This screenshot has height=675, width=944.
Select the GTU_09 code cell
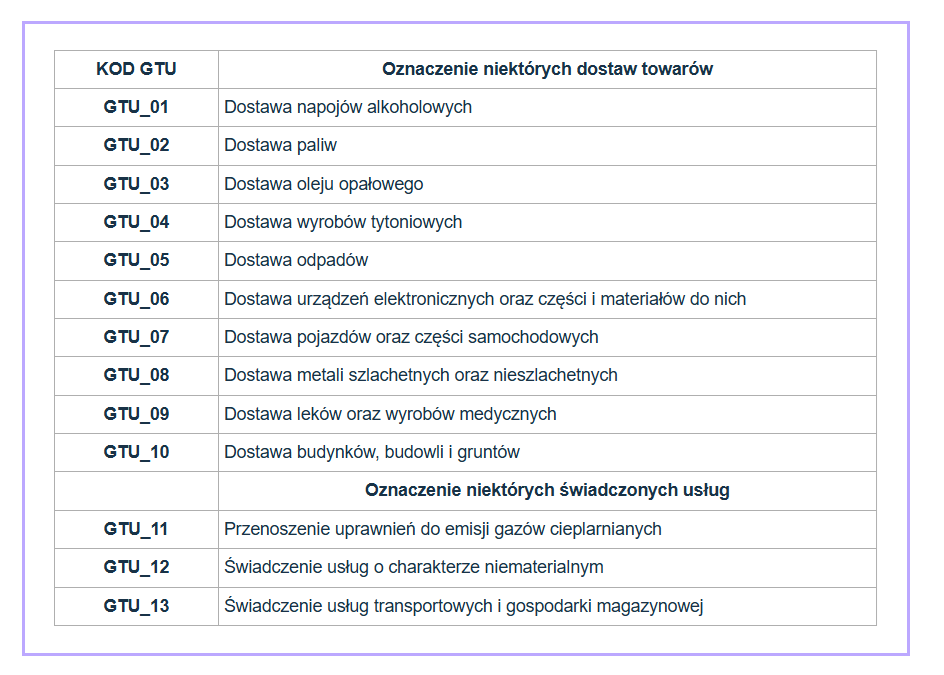tap(136, 414)
